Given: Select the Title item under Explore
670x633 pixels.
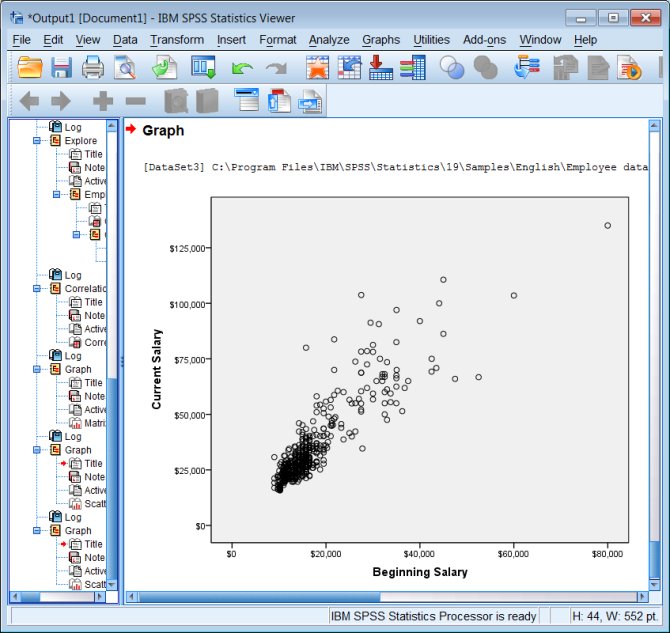Looking at the screenshot, I should point(93,154).
